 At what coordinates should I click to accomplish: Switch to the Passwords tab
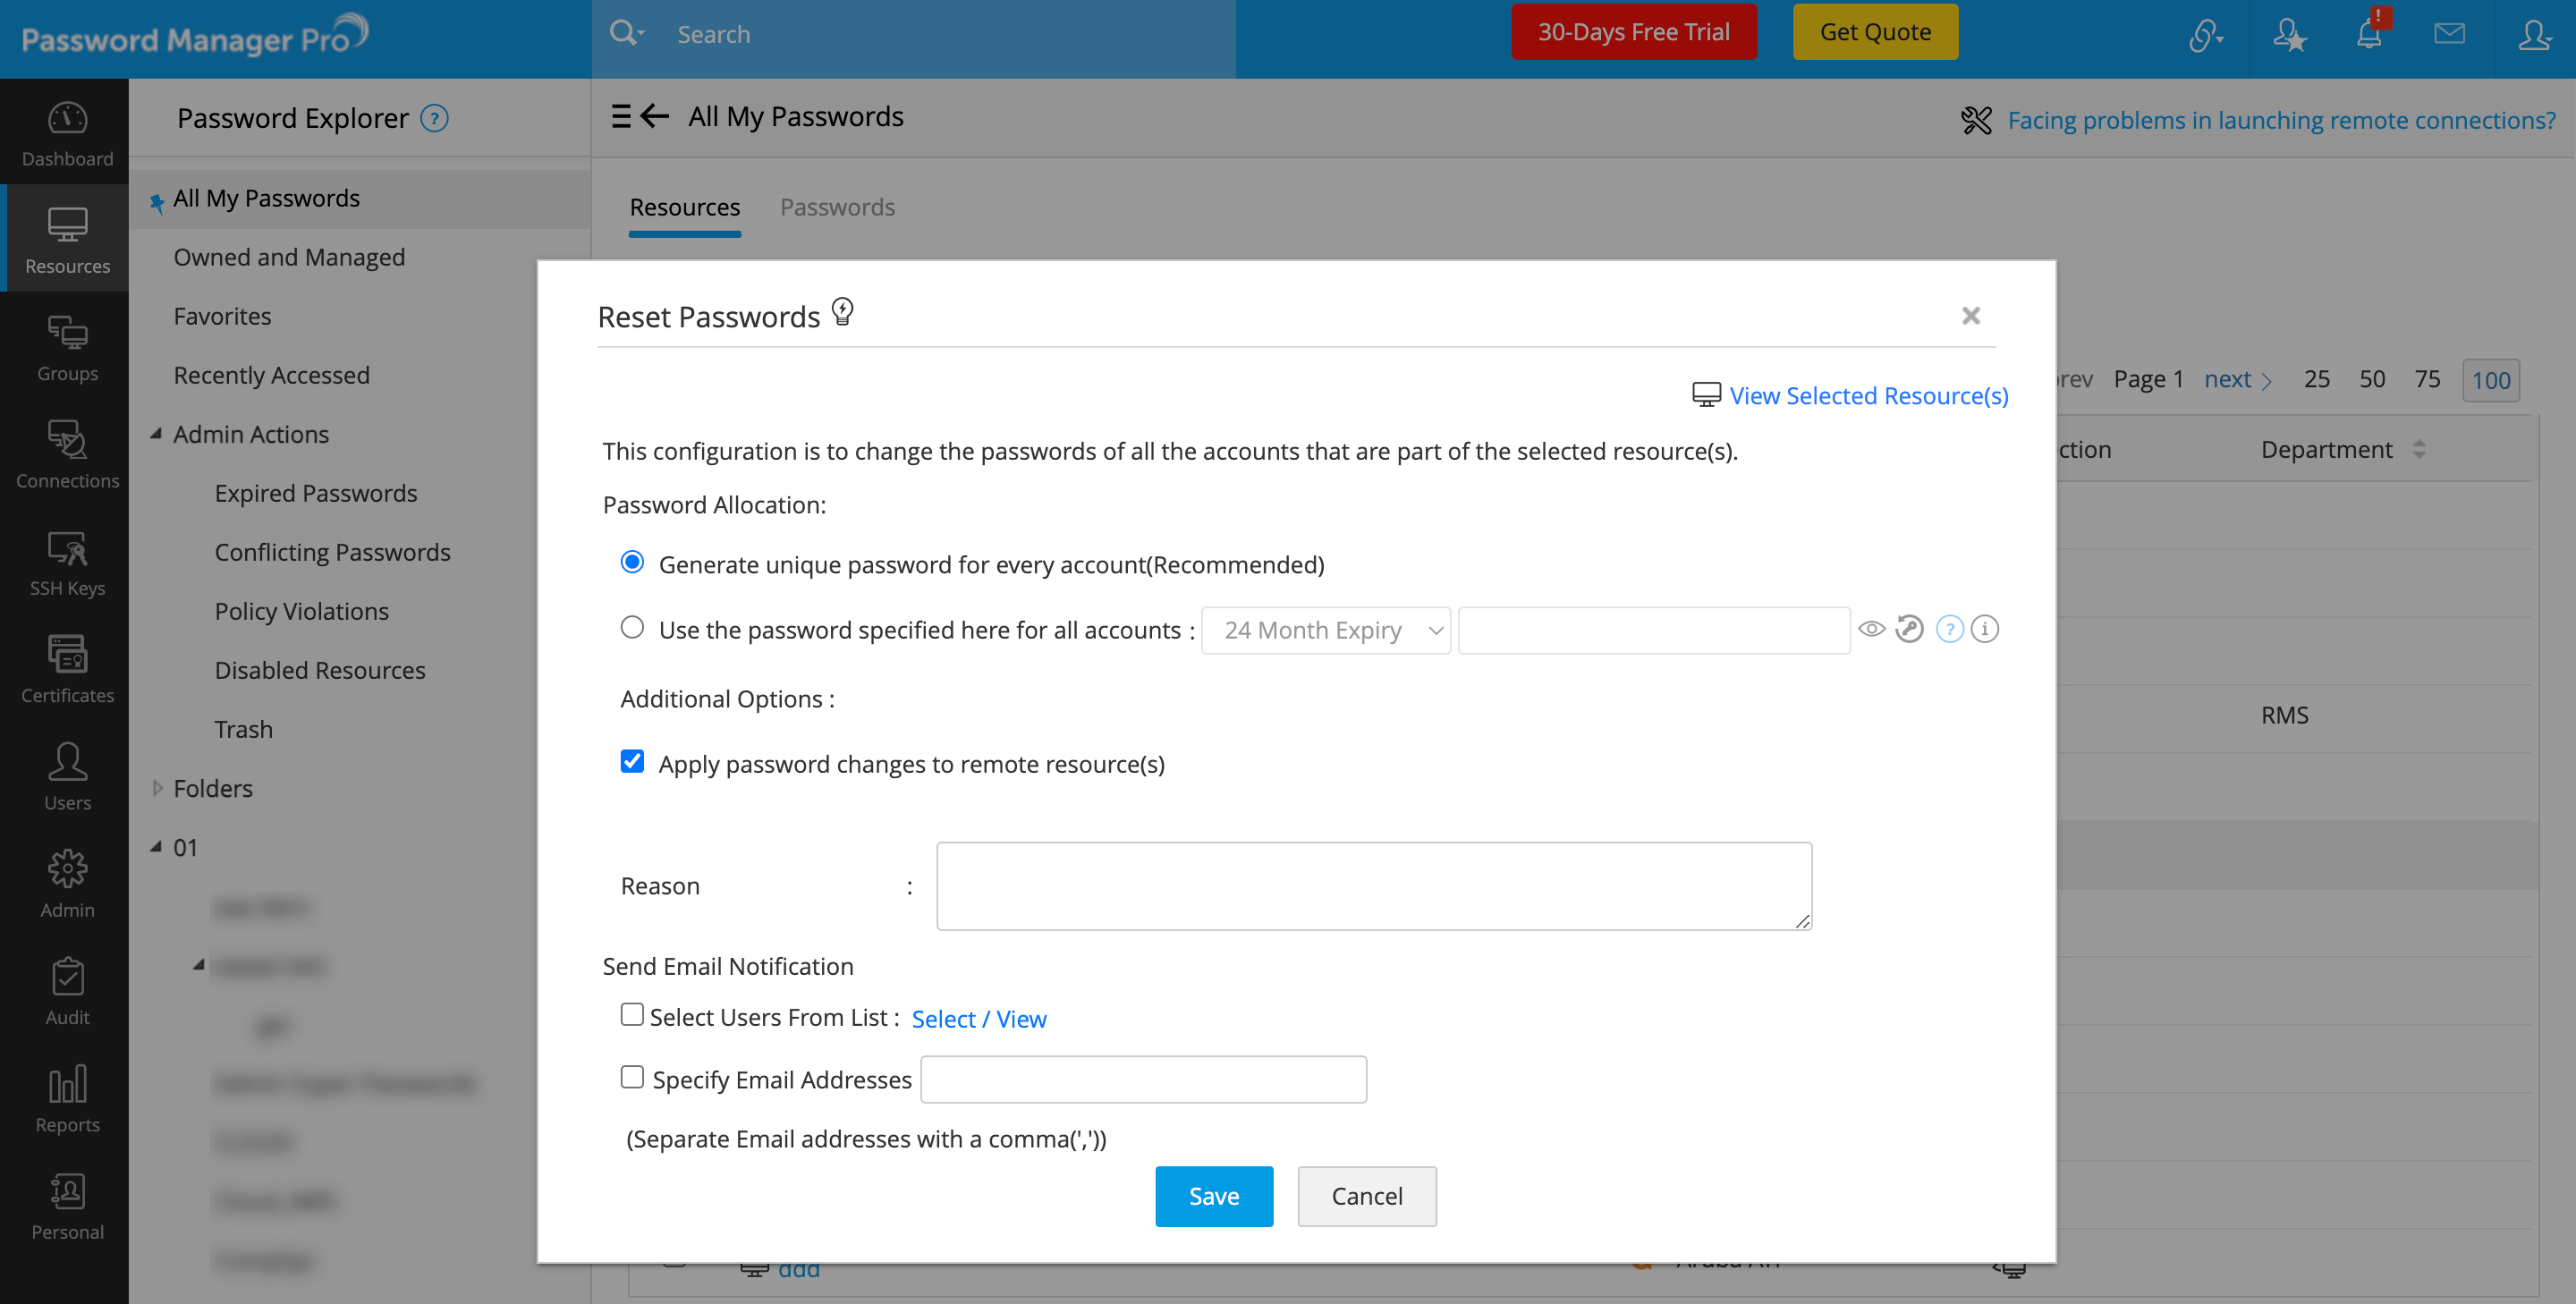coord(837,207)
